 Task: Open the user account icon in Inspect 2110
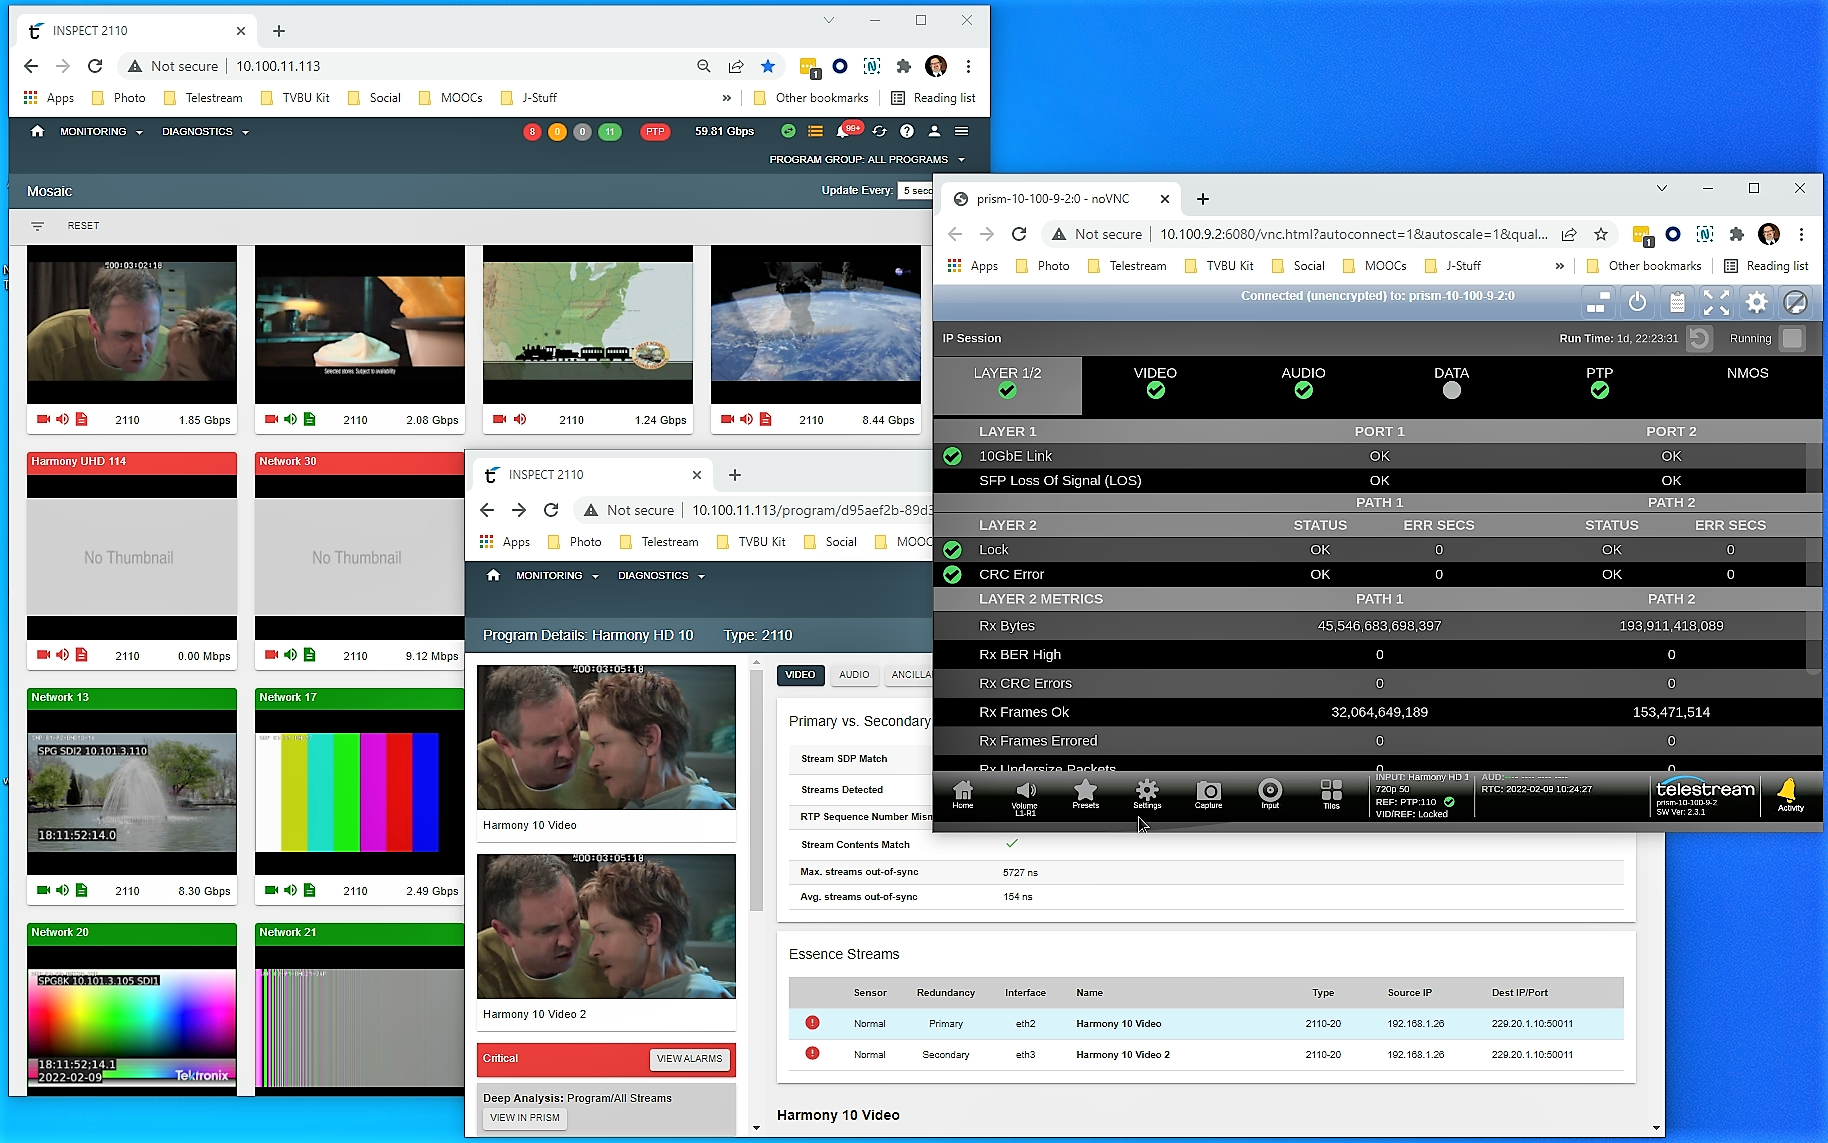934,131
